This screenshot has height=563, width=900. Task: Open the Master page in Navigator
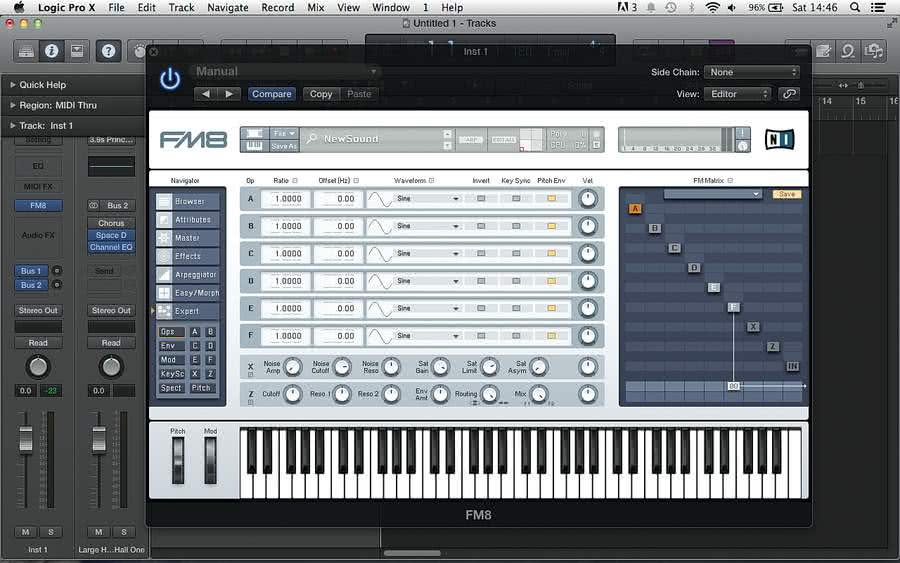pyautogui.click(x=188, y=238)
